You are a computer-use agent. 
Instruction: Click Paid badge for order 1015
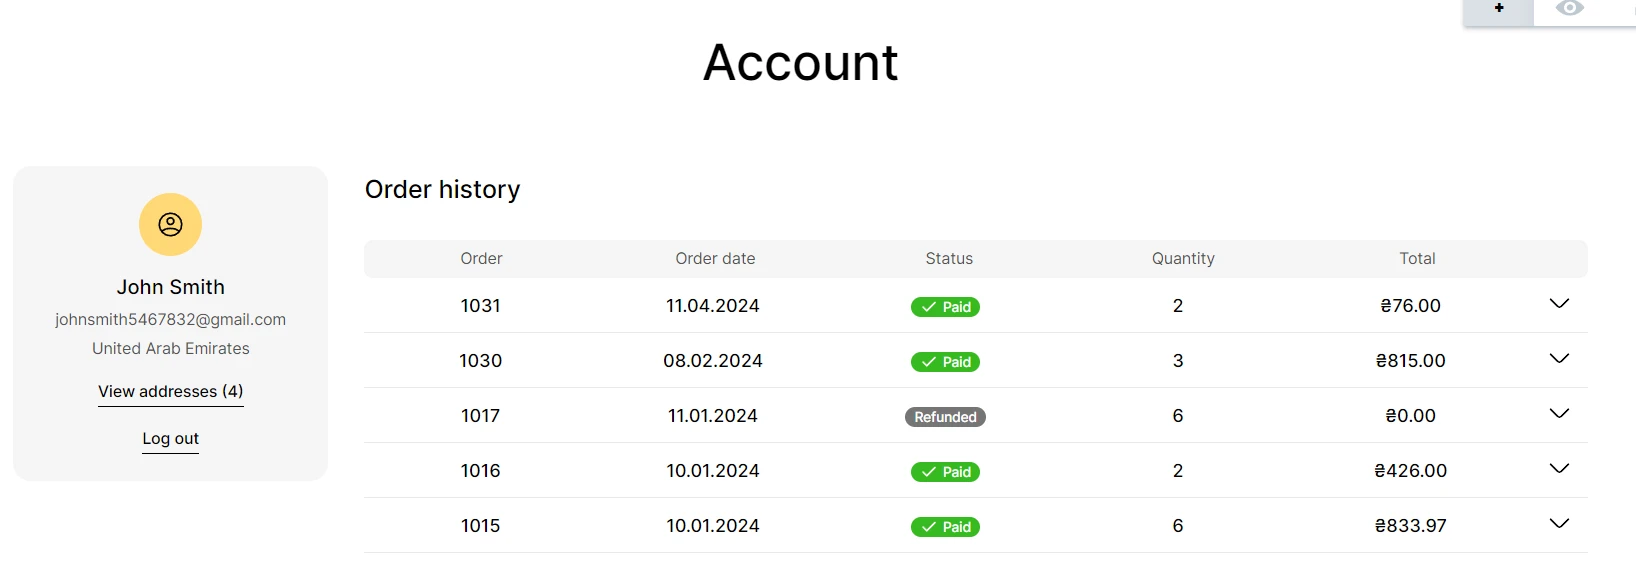(x=945, y=527)
